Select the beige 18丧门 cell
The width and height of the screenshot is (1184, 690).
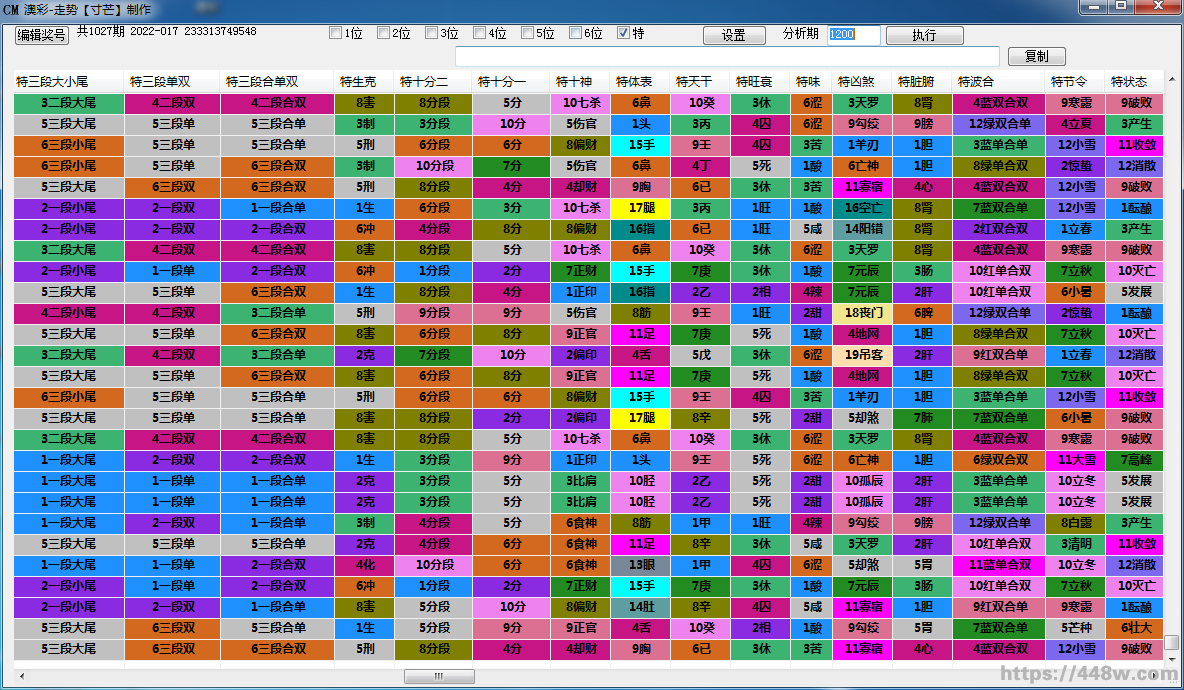[x=862, y=313]
